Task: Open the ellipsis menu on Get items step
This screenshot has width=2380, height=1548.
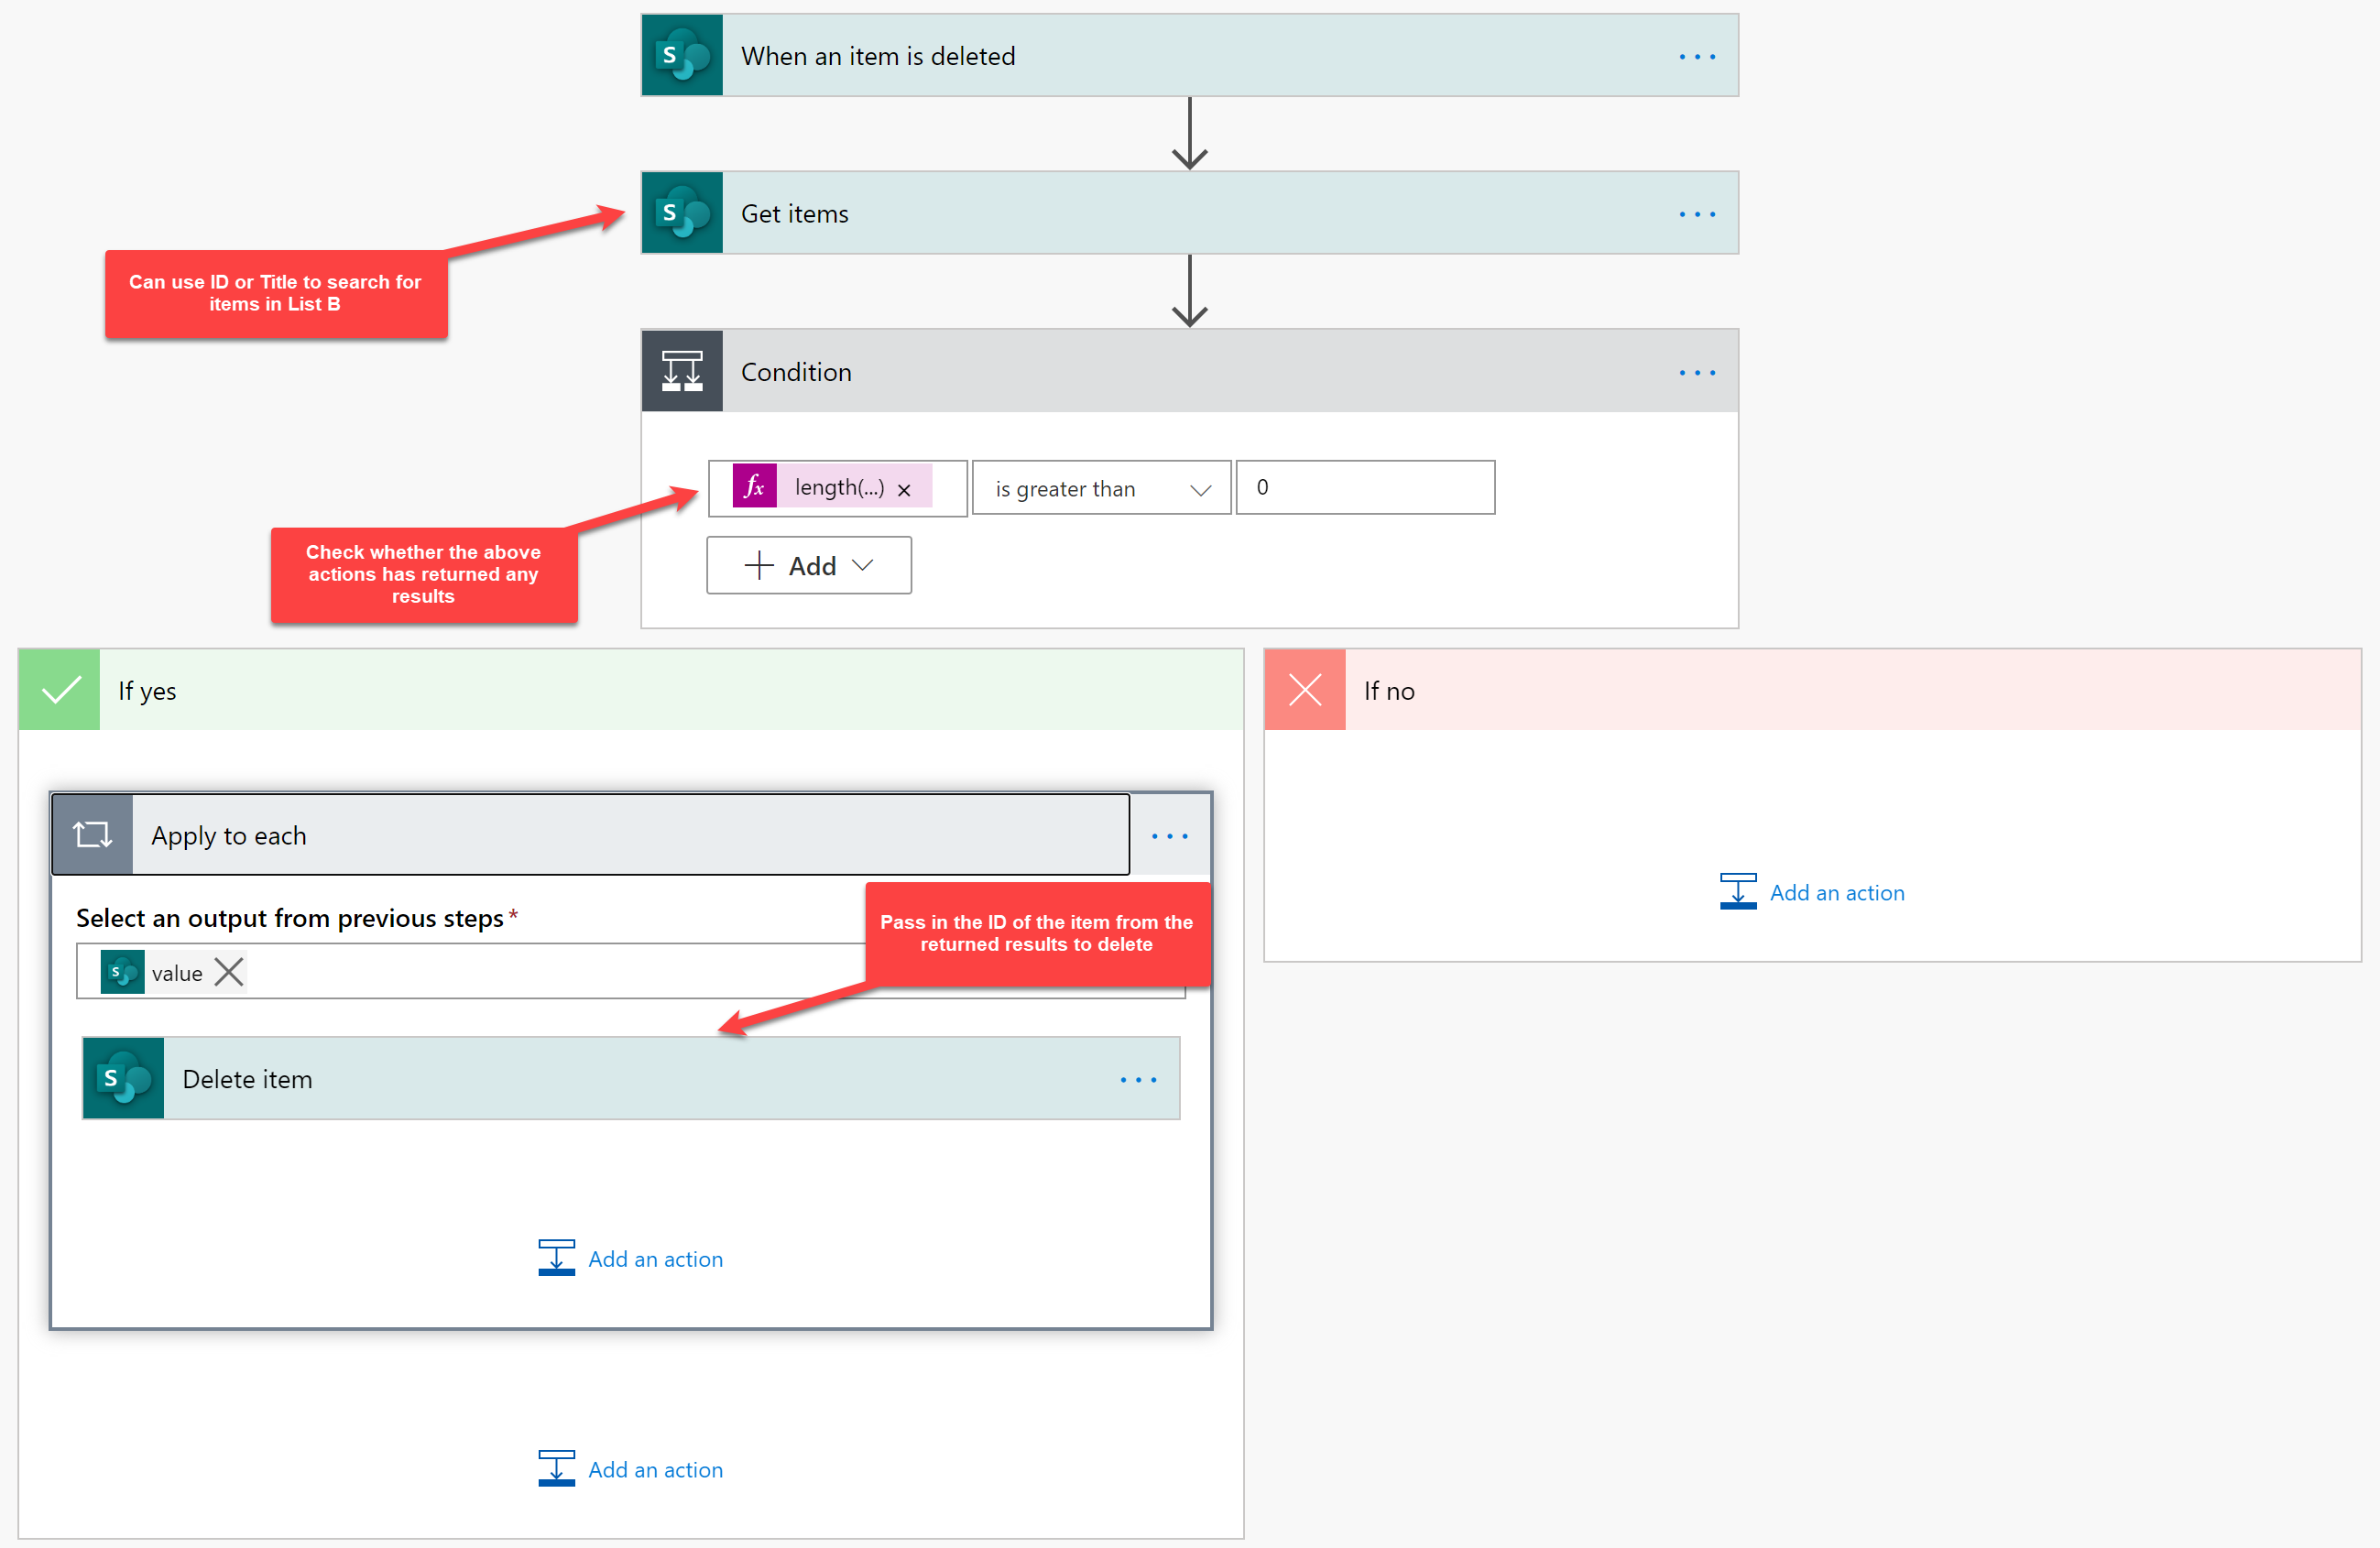Action: click(x=1698, y=212)
